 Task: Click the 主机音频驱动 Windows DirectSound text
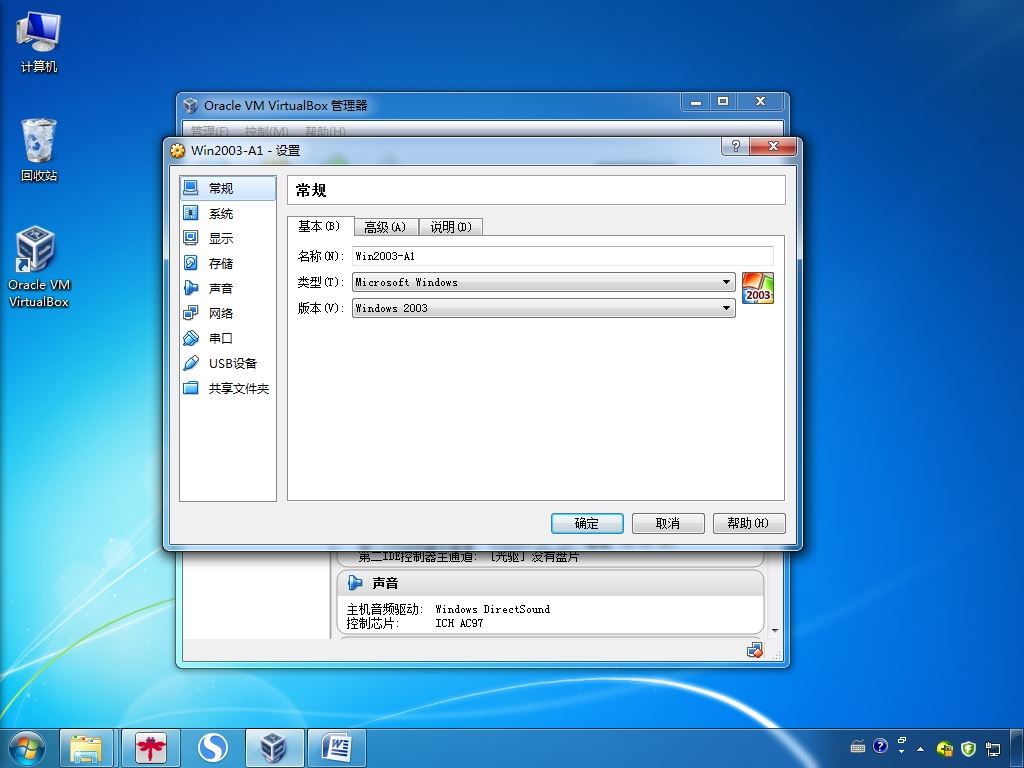click(448, 609)
